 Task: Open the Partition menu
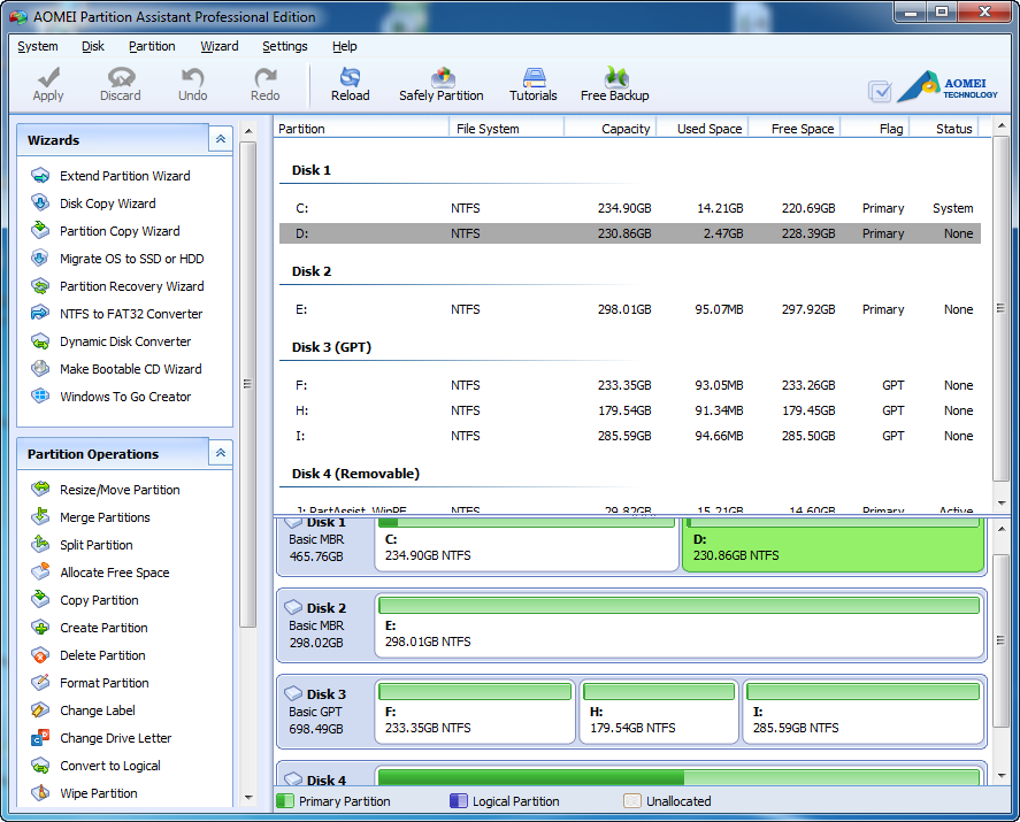point(152,46)
